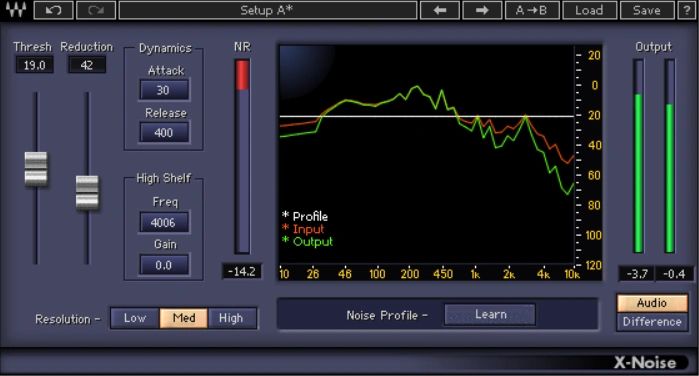Set Resolution to Low
This screenshot has width=699, height=376.
pos(135,318)
